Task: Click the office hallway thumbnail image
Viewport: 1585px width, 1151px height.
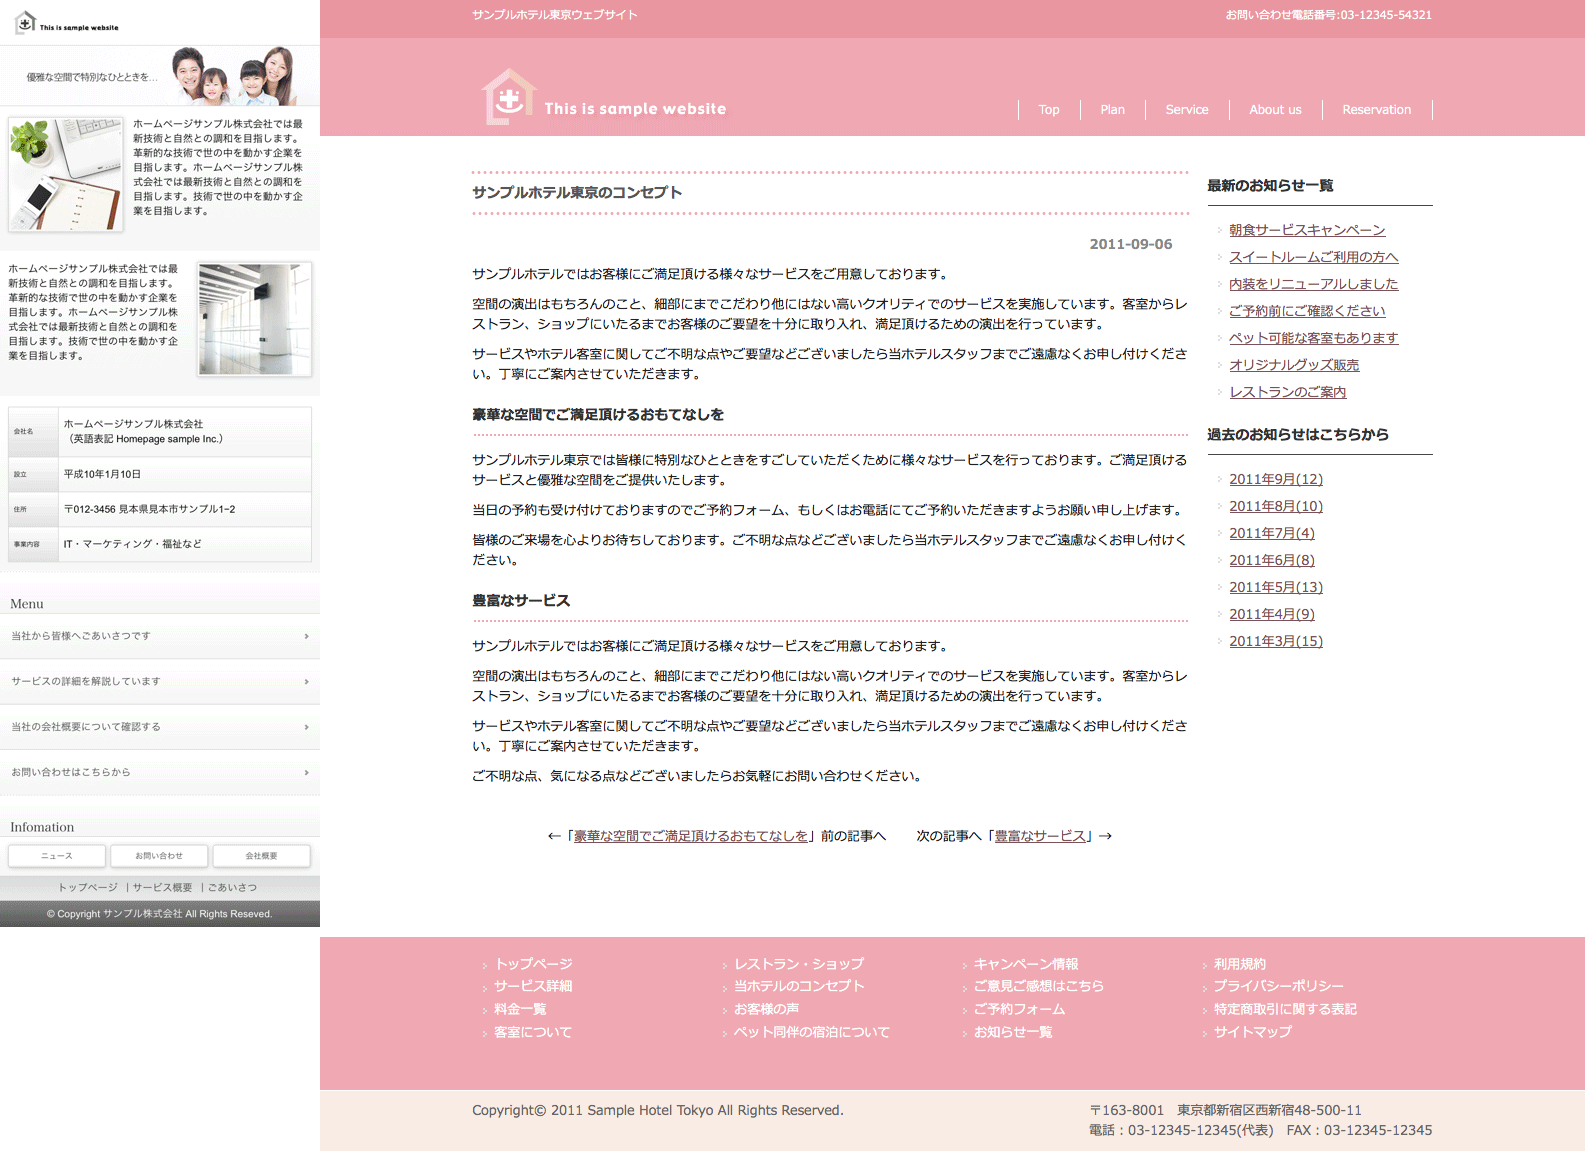Action: pyautogui.click(x=255, y=319)
